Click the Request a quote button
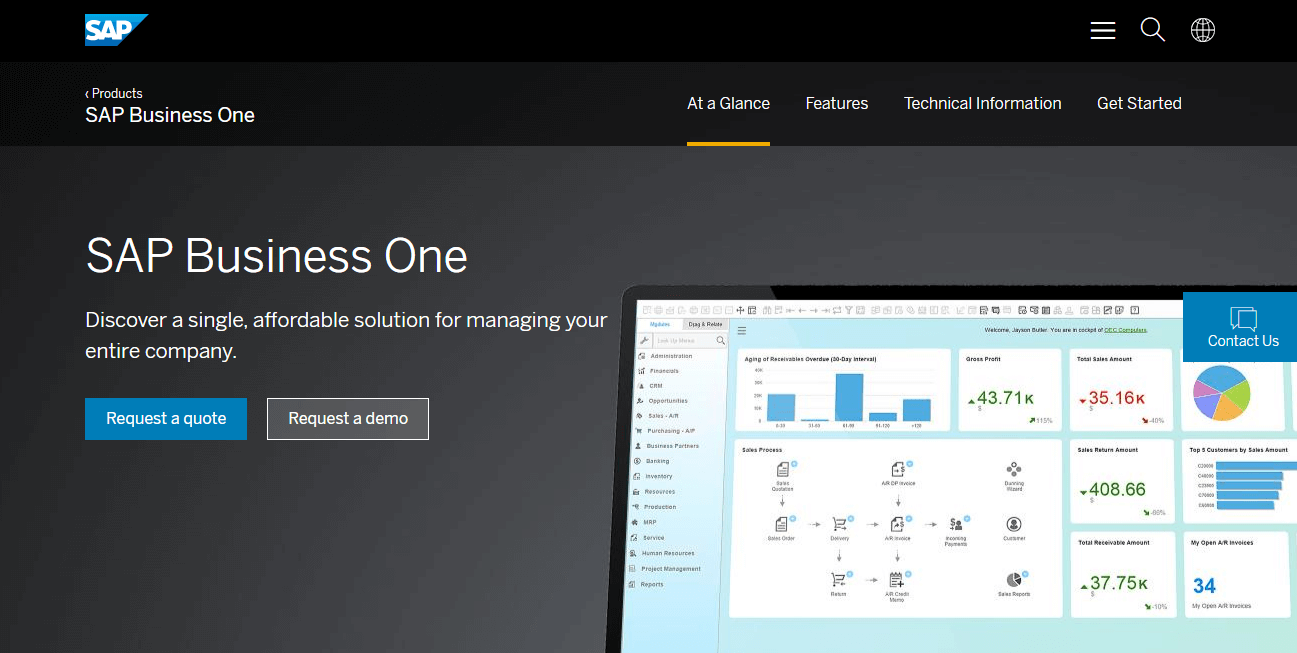The image size is (1297, 653). (165, 418)
